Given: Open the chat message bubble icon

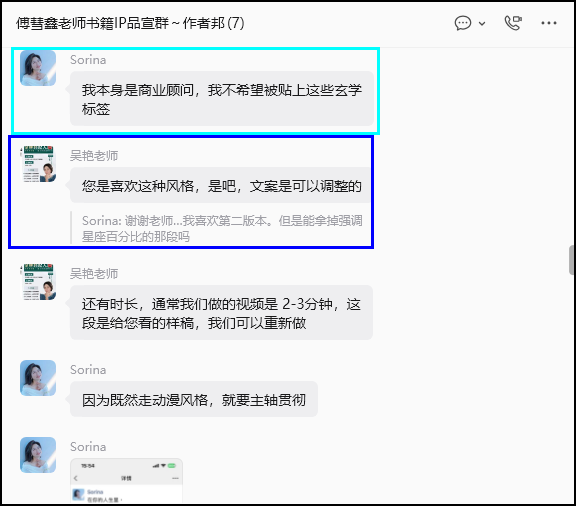Looking at the screenshot, I should point(462,23).
